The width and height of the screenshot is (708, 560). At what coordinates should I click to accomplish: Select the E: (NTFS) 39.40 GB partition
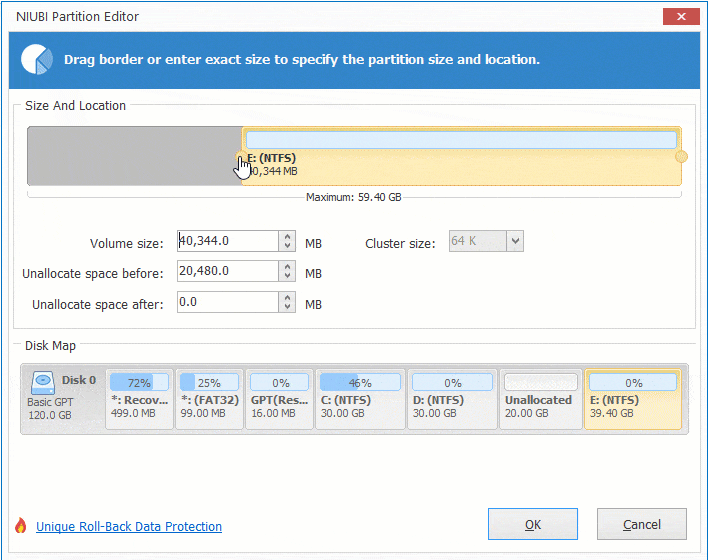click(x=633, y=399)
